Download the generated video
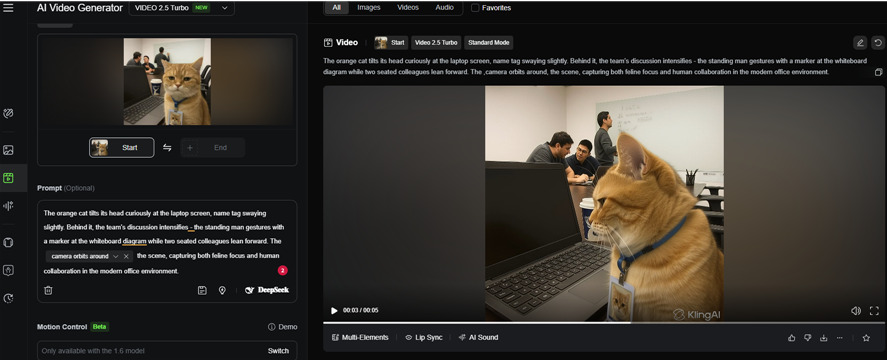The image size is (887, 360). 824,338
